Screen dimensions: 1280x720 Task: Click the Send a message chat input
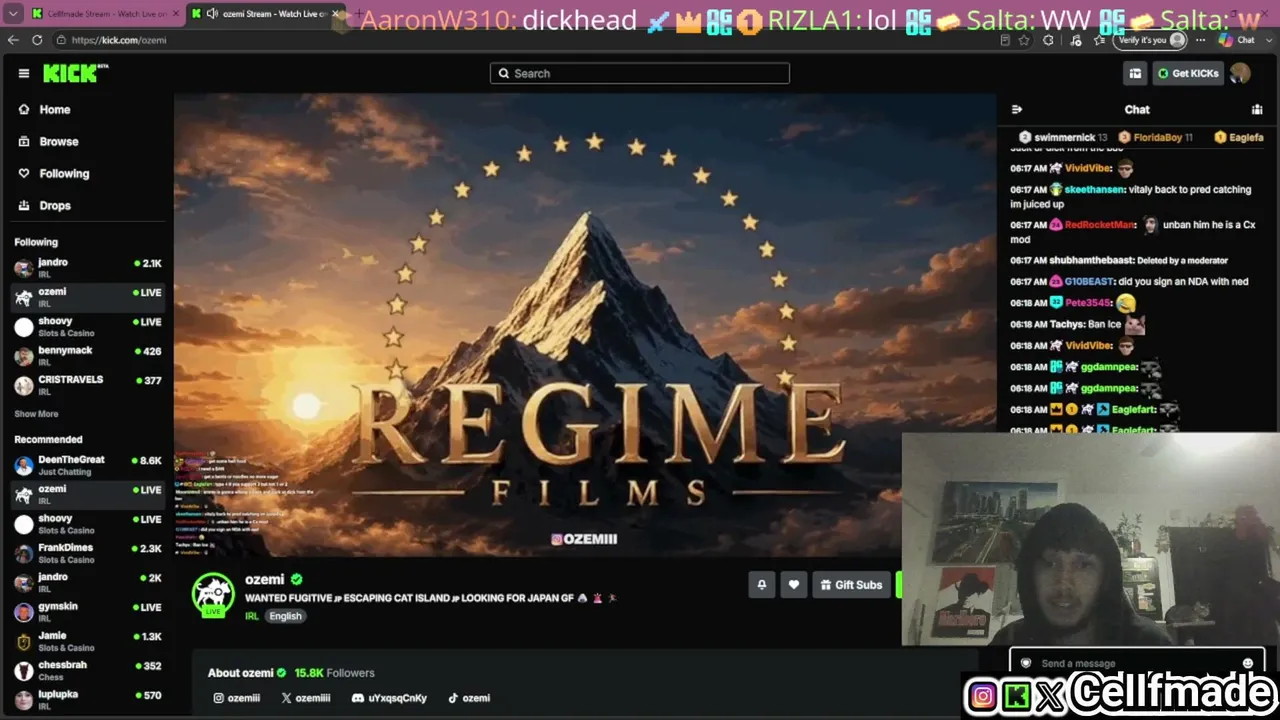pos(1137,663)
